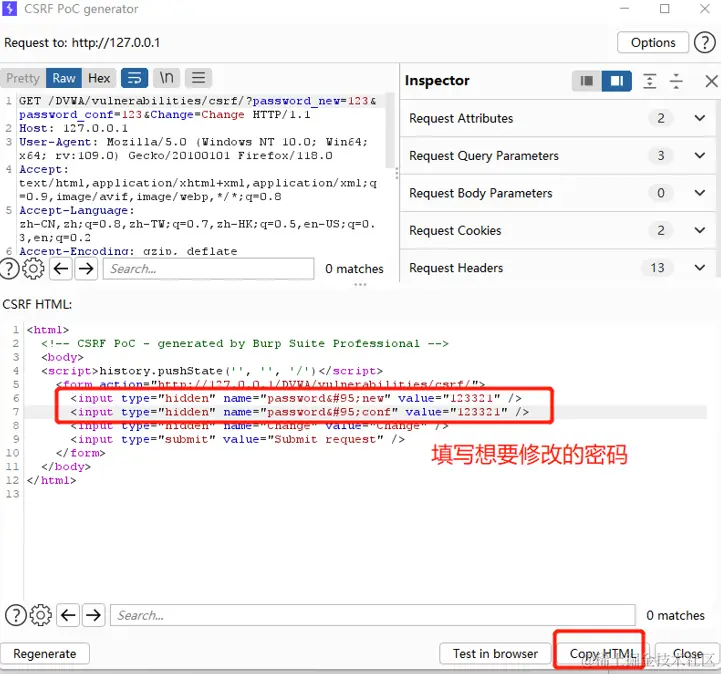
Task: Click the request editor vertical scrollbar
Action: [x=390, y=131]
